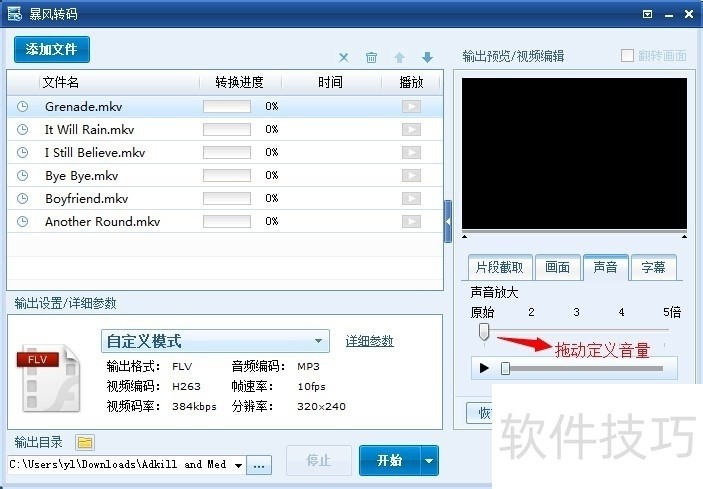Select the Another Round.mkv file
The image size is (703, 489).
click(225, 221)
